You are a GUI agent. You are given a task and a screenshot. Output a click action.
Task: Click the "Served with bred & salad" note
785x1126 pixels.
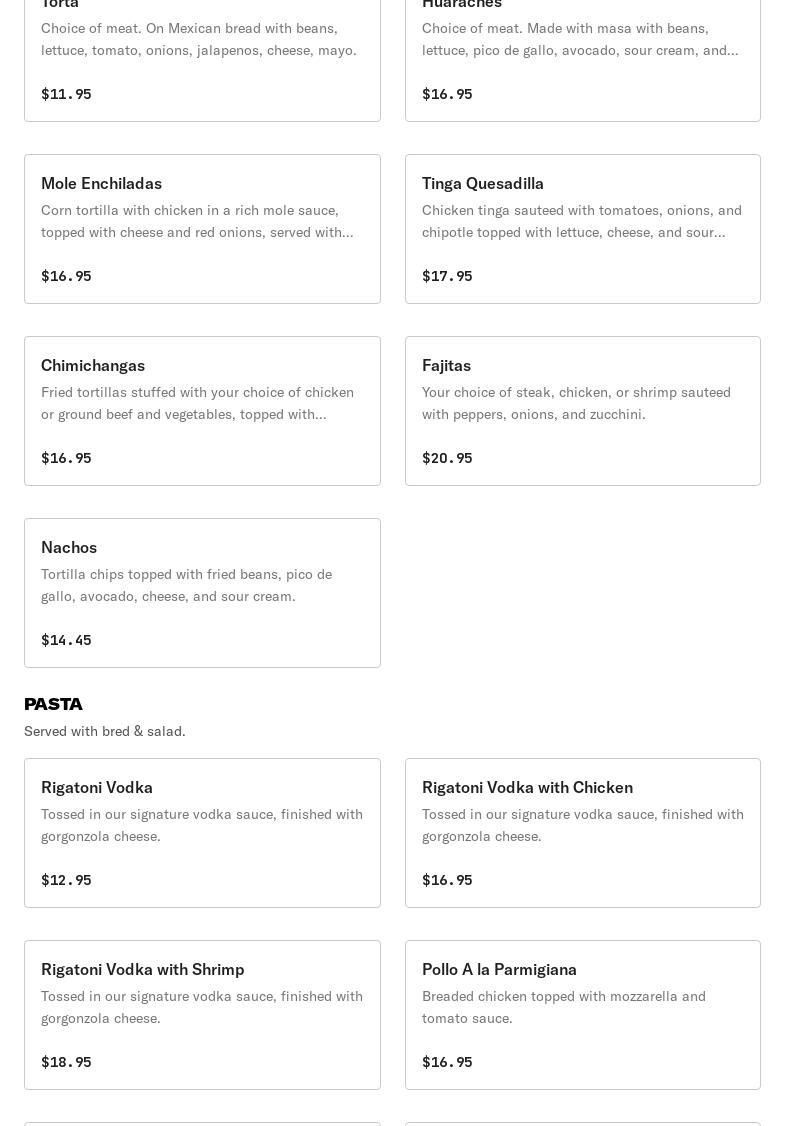coord(105,731)
